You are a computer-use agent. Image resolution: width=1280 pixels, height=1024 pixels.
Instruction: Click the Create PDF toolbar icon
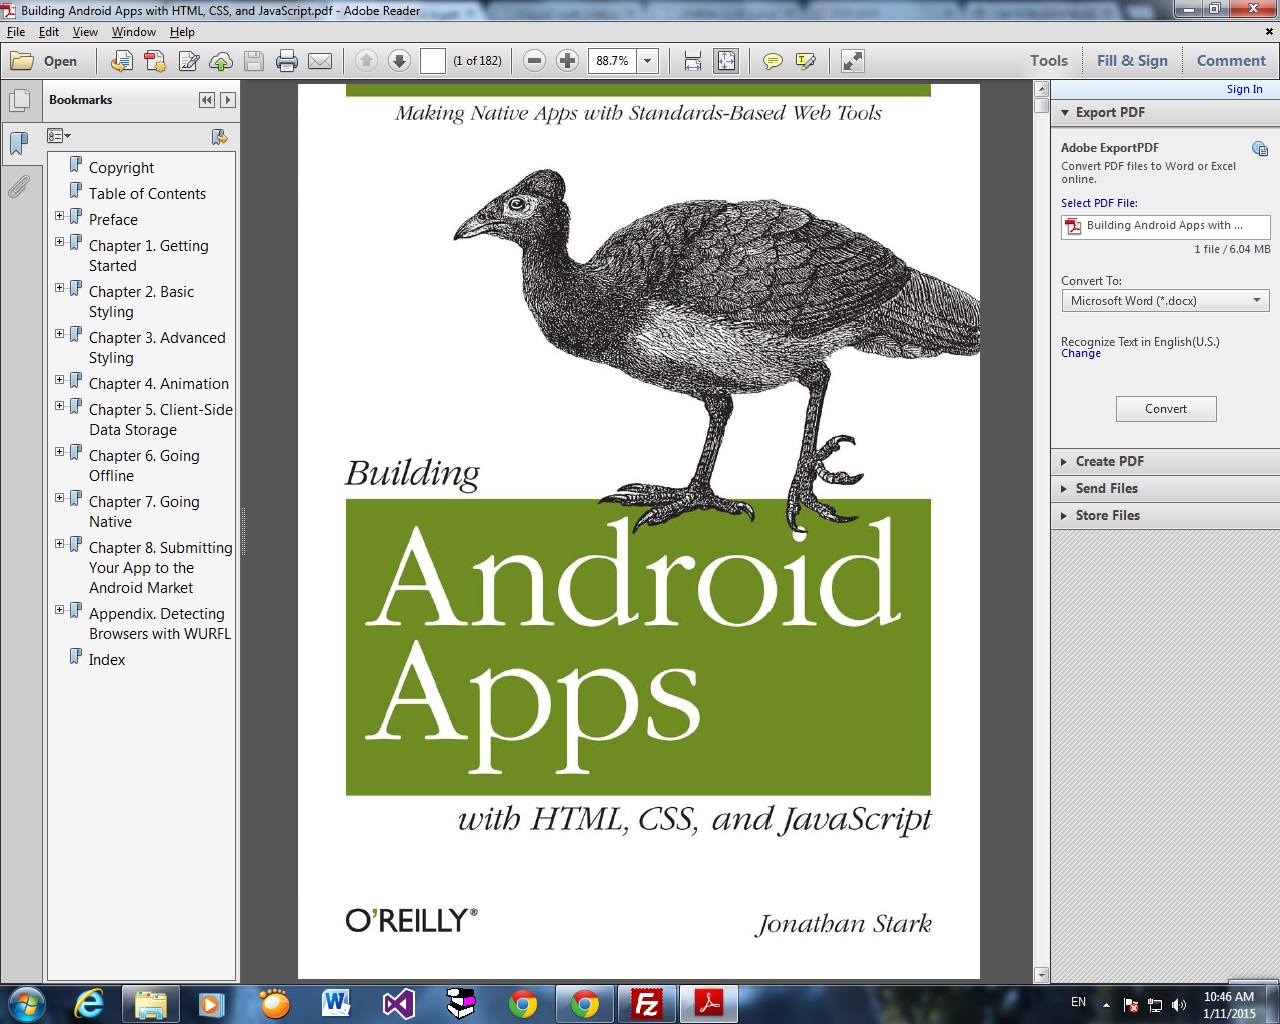coord(155,61)
